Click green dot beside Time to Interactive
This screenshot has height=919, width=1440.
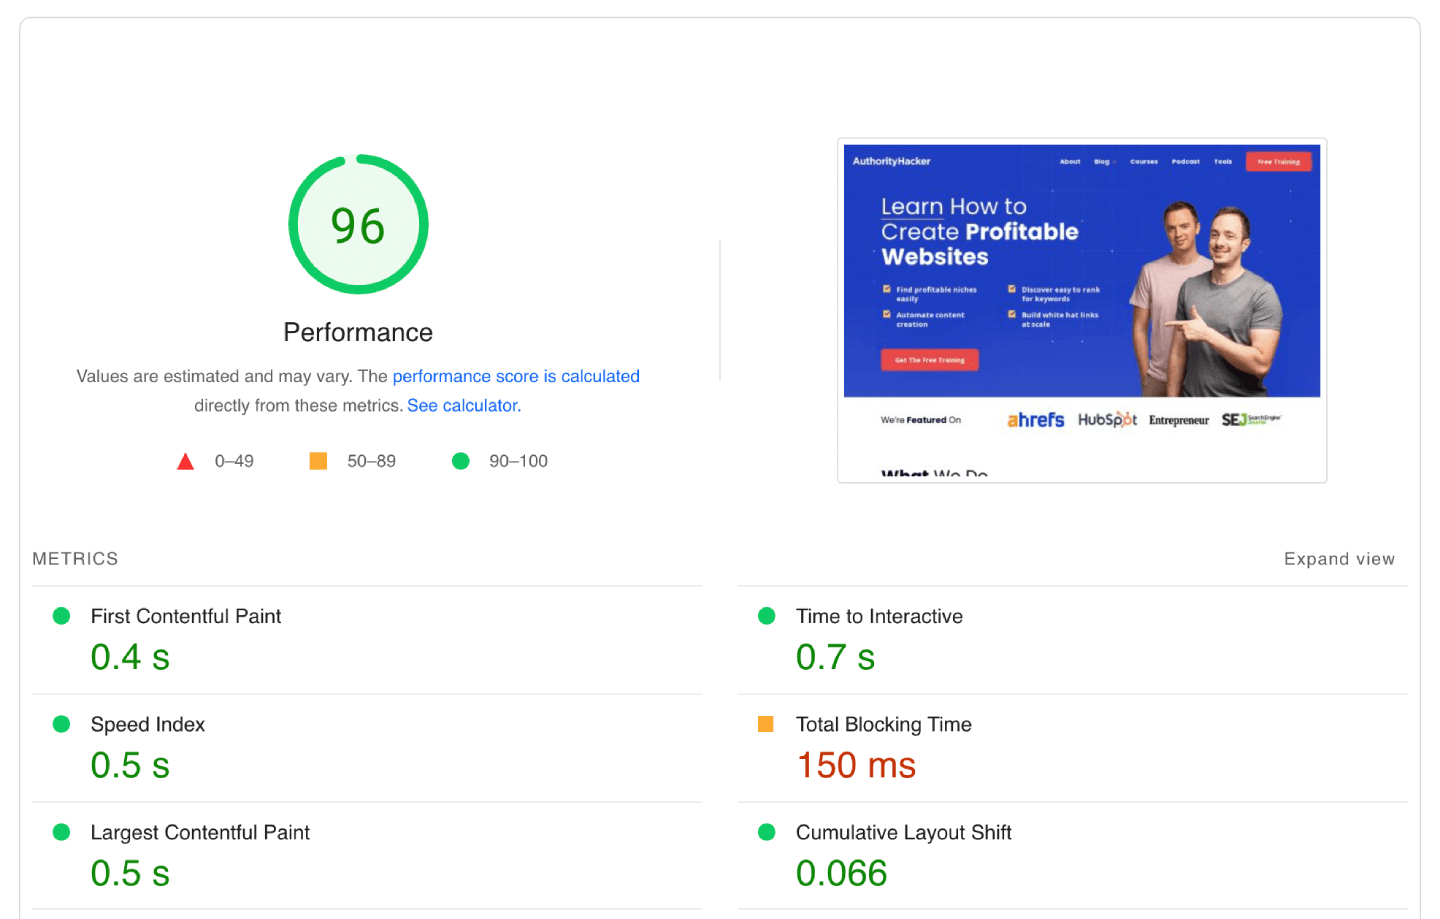coord(767,616)
